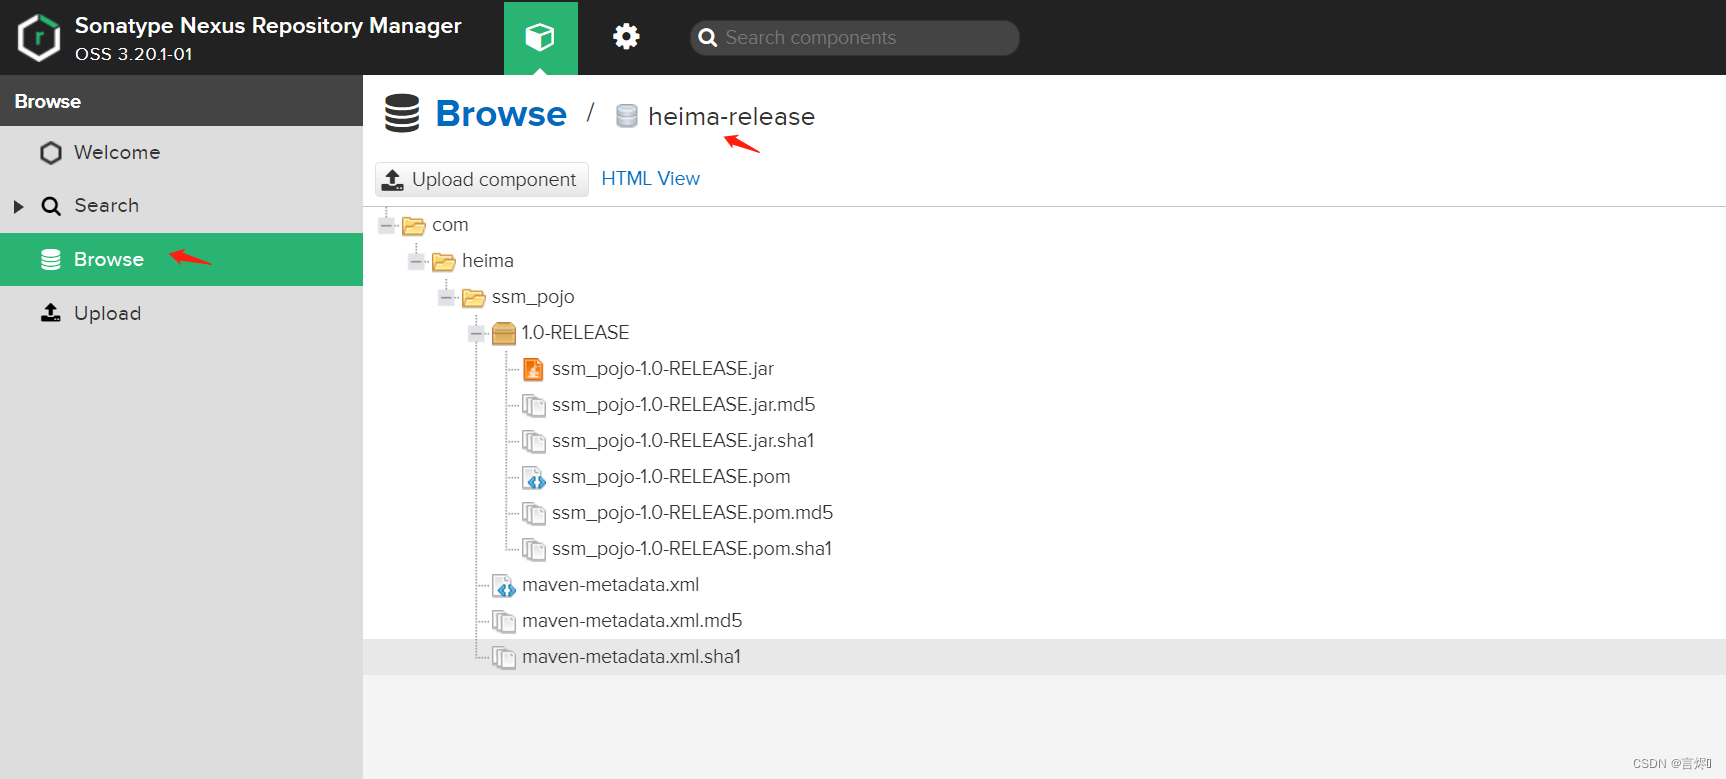Viewport: 1726px width, 779px height.
Task: Collapse the ssm_pojo folder node
Action: [x=447, y=297]
